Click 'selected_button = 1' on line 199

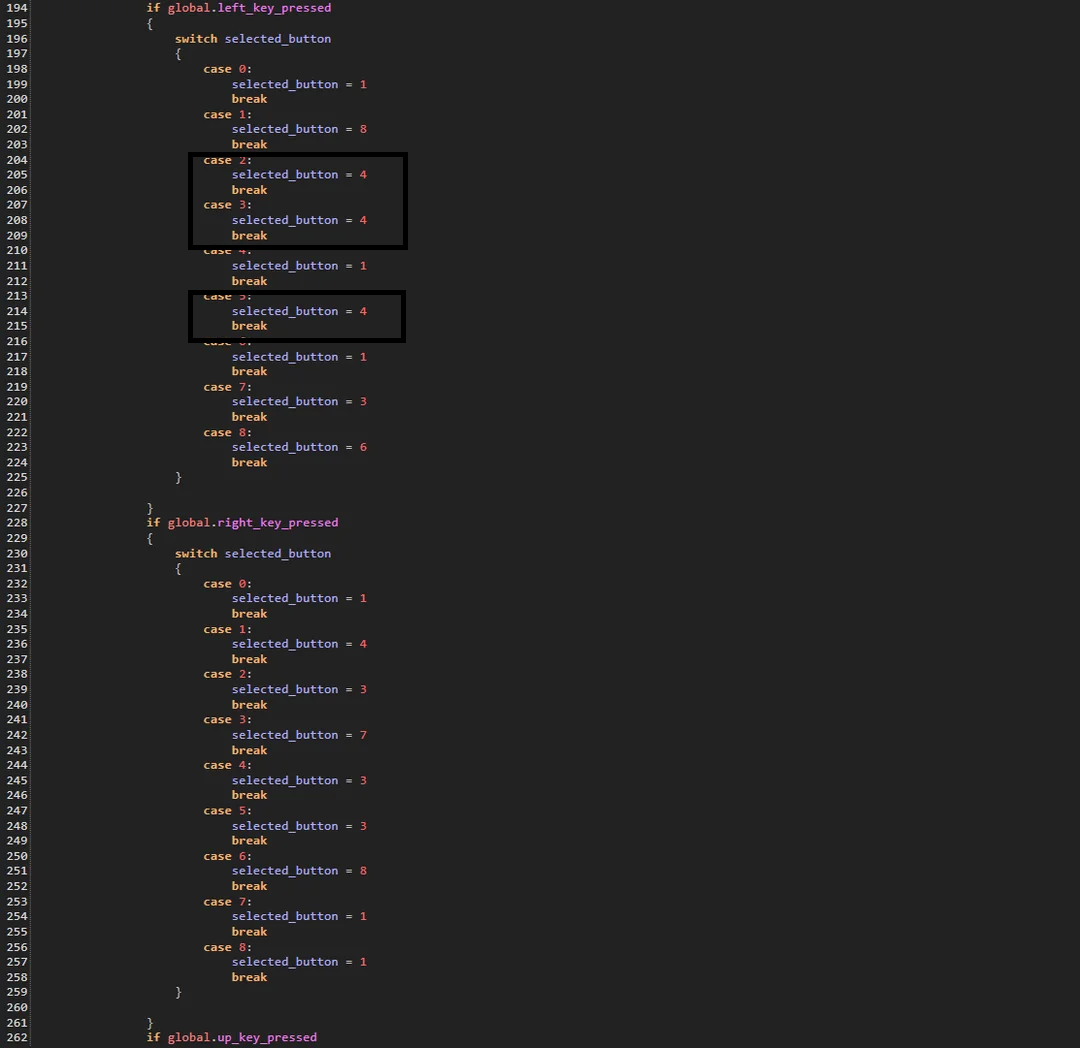click(299, 84)
